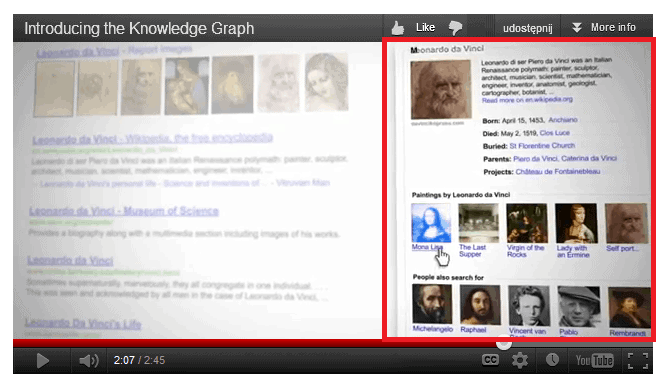Open the video settings gear
The width and height of the screenshot is (662, 387).
tap(520, 360)
